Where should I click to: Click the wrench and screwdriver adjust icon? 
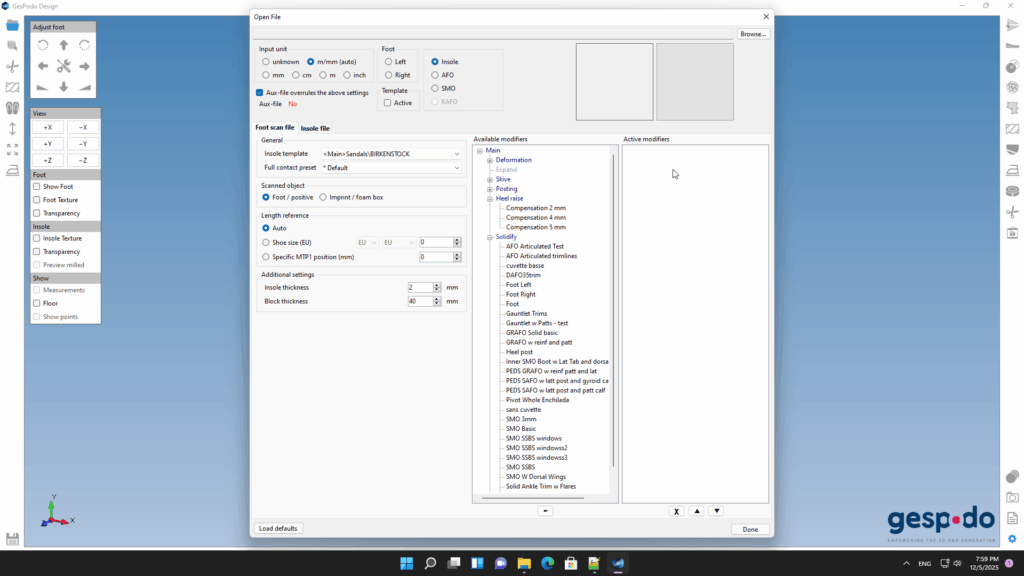(x=64, y=66)
